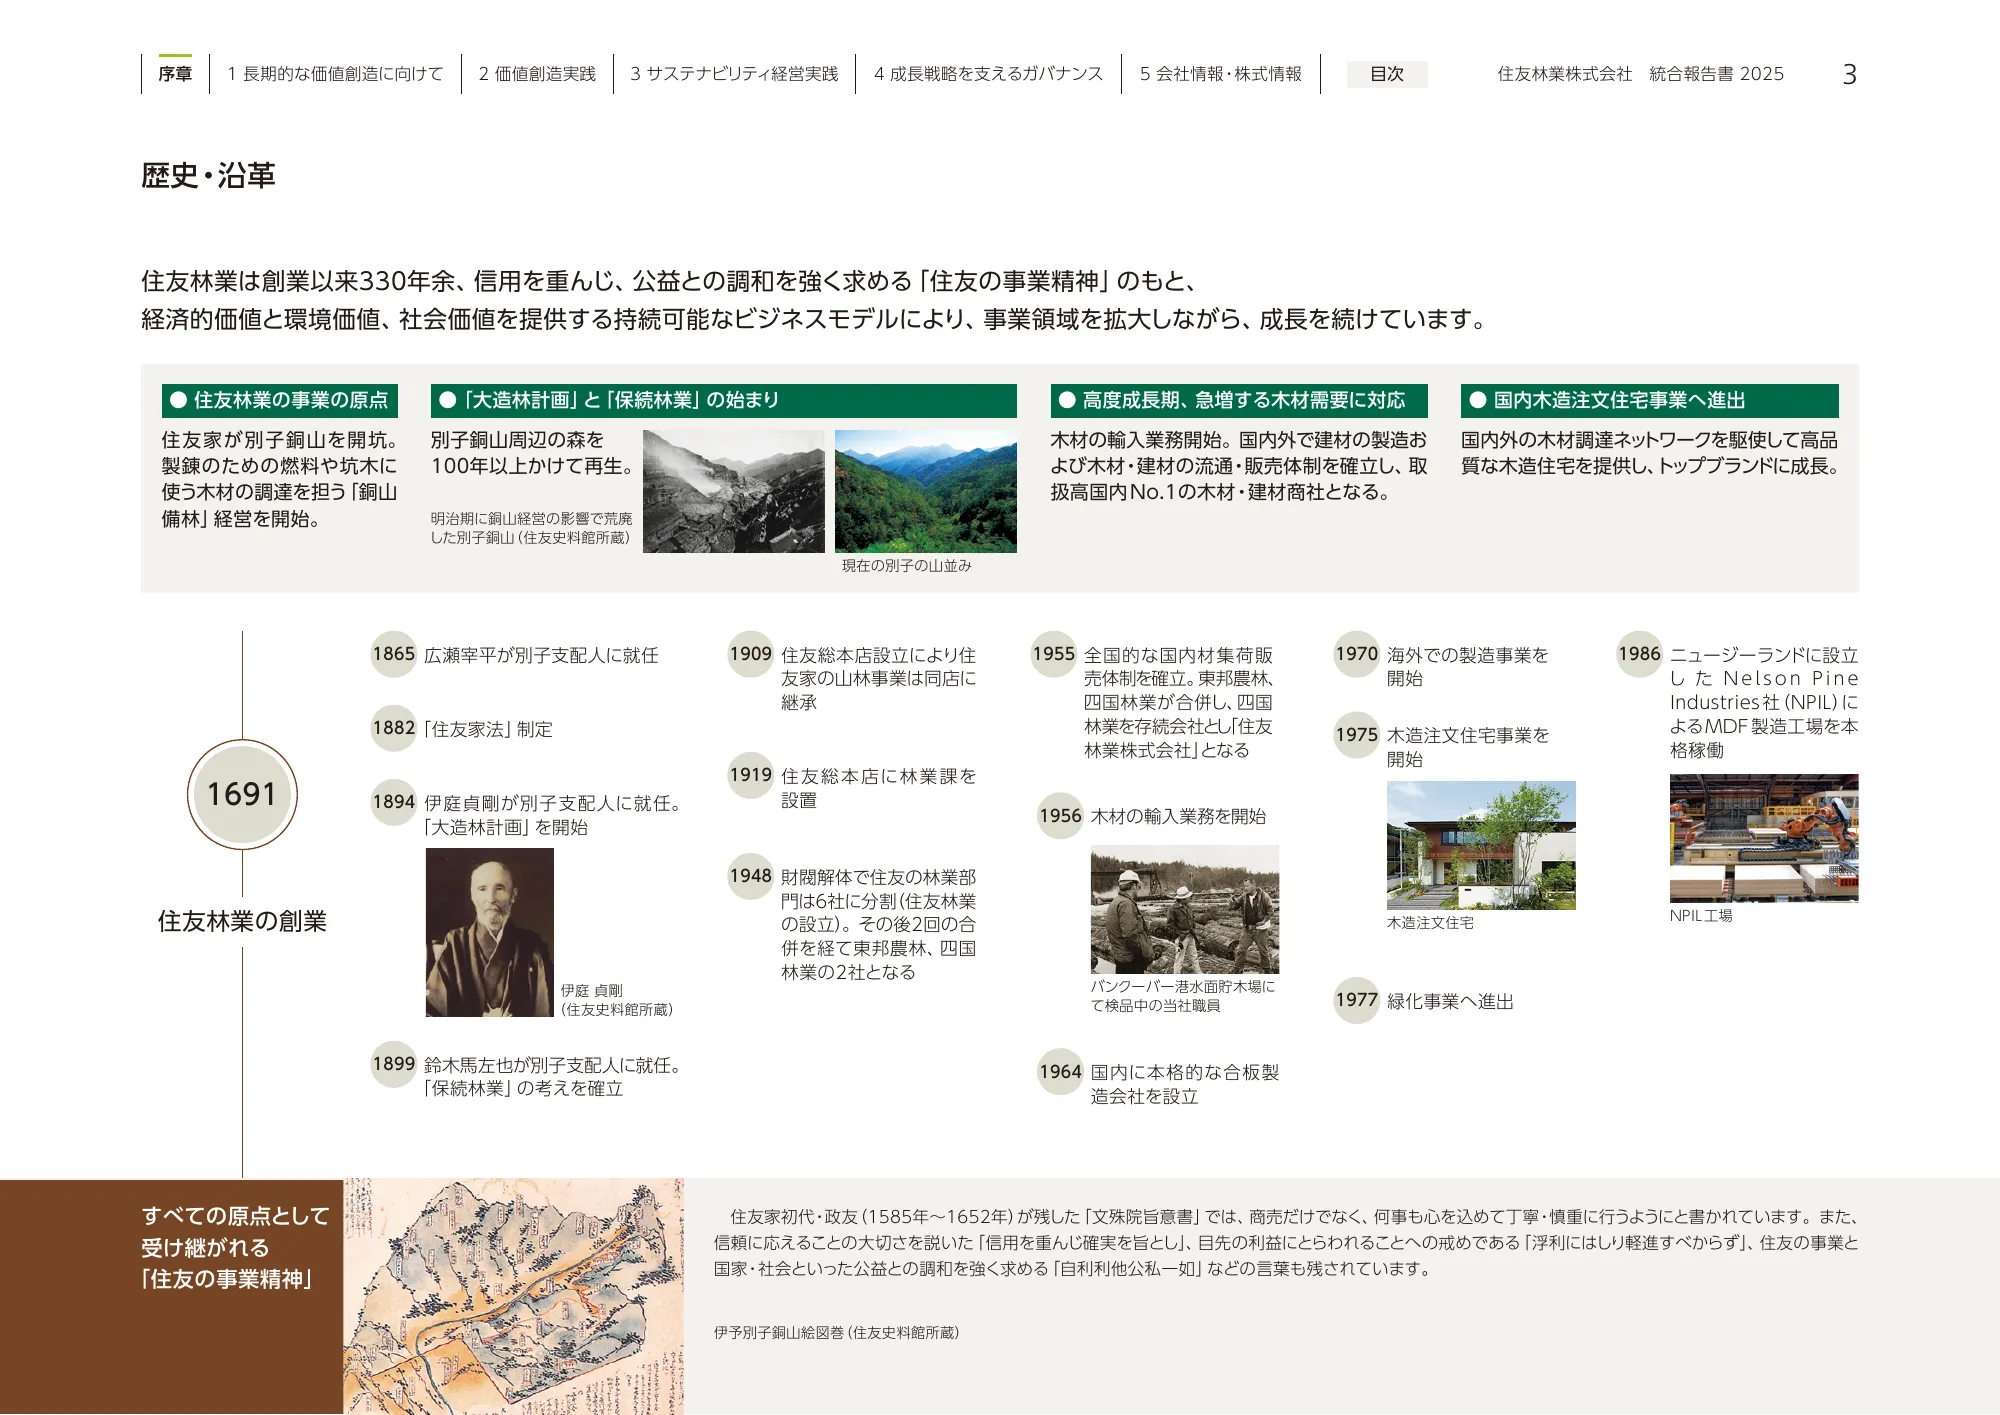Open 5 会社情報・株式情報 tab
Viewport: 2000px width, 1415px height.
1220,74
